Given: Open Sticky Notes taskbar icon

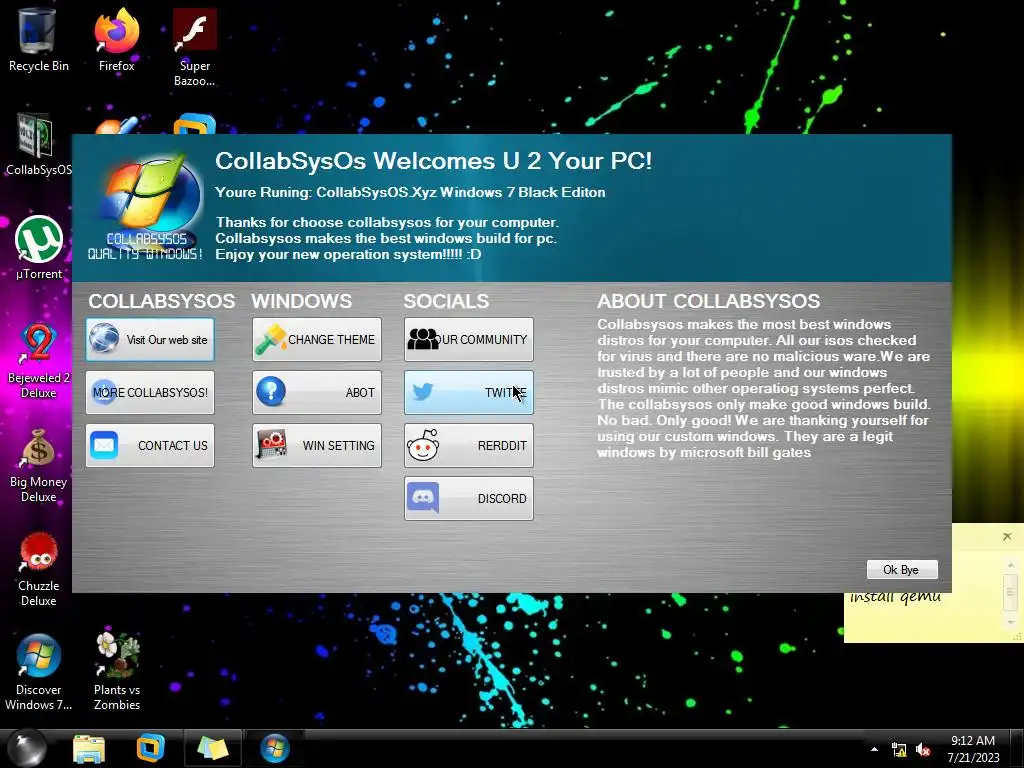Looking at the screenshot, I should pos(213,748).
